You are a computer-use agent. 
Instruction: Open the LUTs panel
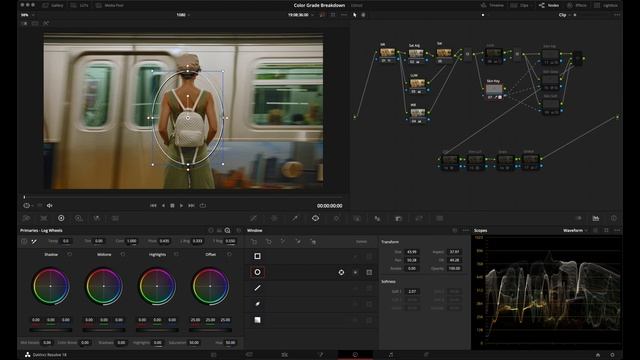pyautogui.click(x=80, y=5)
